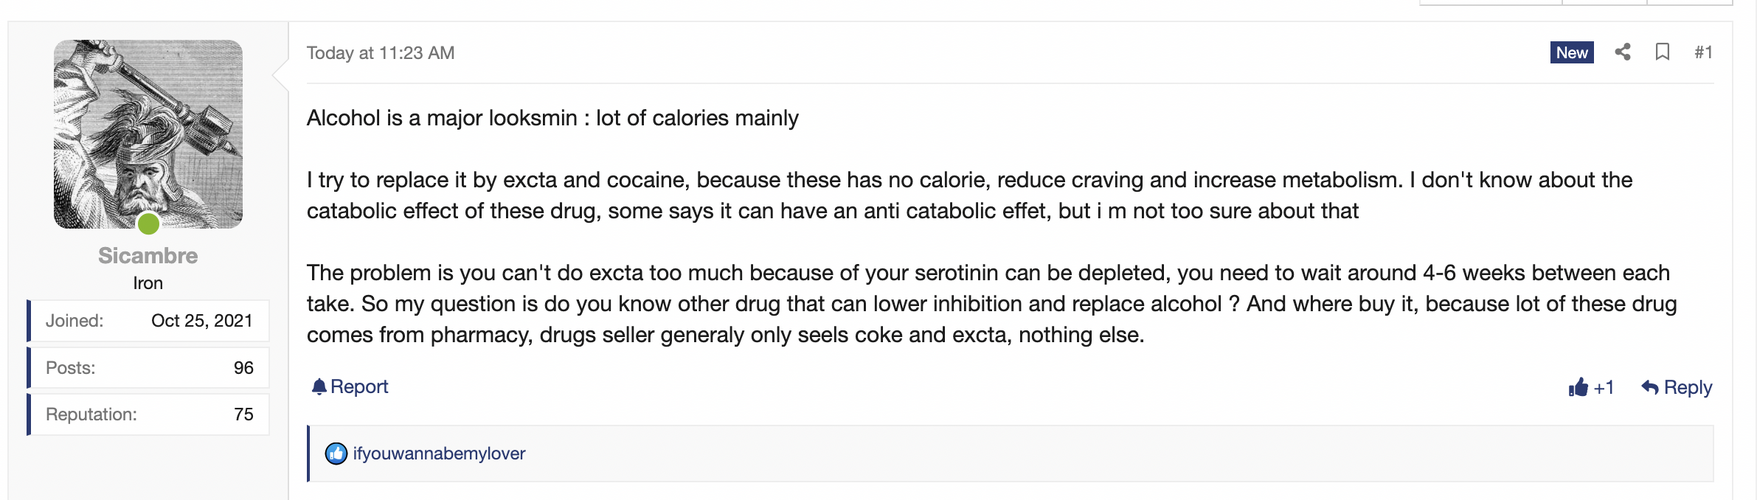Click the New badge label
The width and height of the screenshot is (1757, 500).
tap(1572, 52)
